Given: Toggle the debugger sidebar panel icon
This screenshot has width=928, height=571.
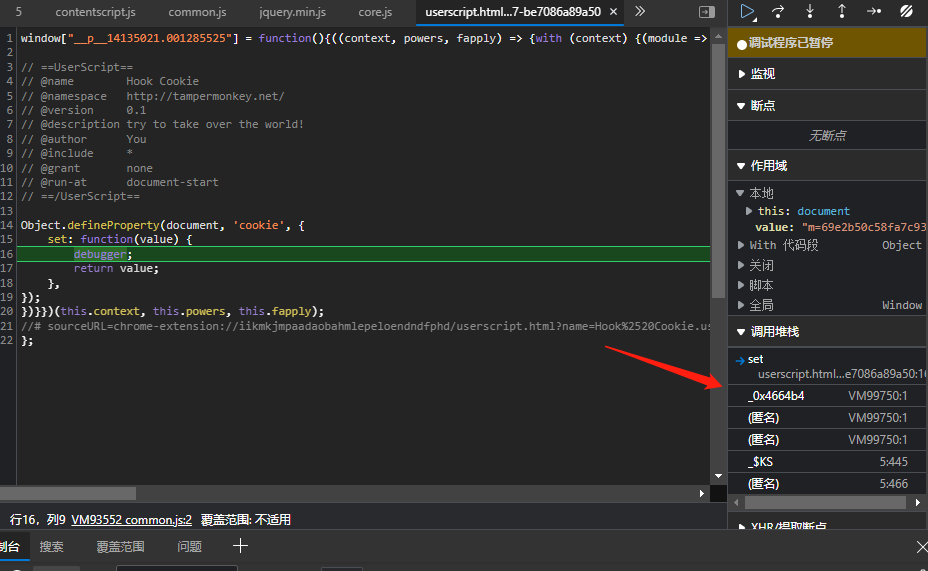Looking at the screenshot, I should (x=707, y=12).
